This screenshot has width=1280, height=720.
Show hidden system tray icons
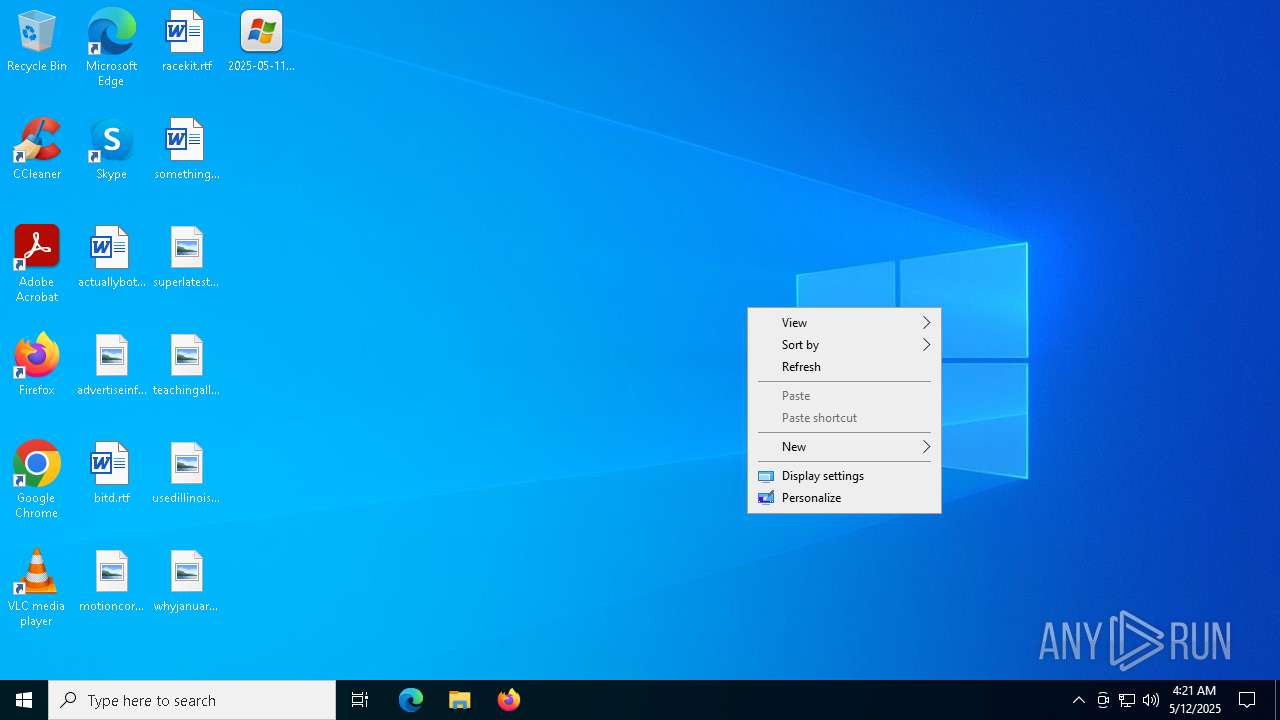(x=1079, y=700)
